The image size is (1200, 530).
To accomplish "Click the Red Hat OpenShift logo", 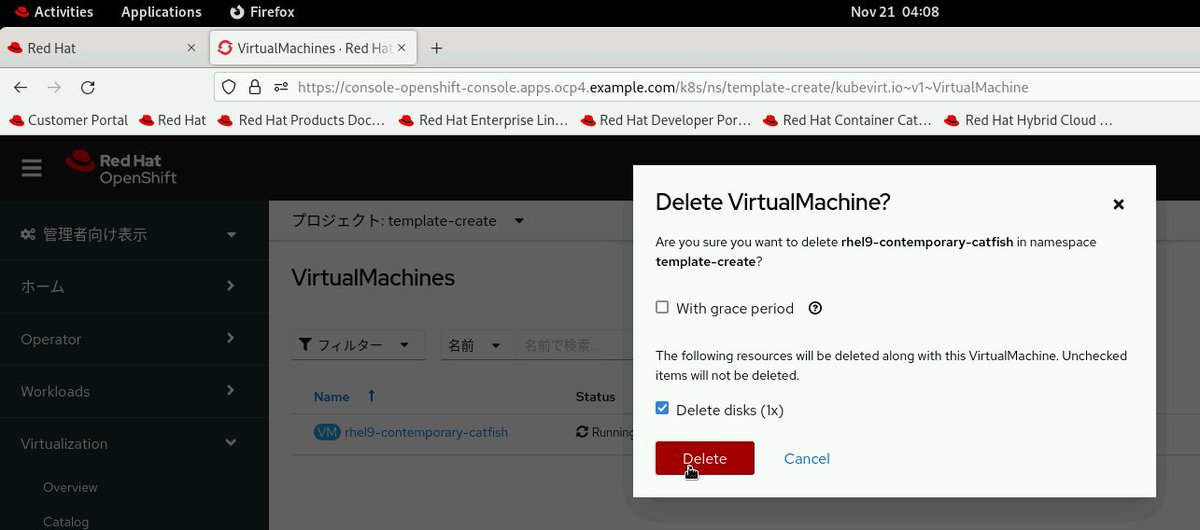I will click(121, 168).
